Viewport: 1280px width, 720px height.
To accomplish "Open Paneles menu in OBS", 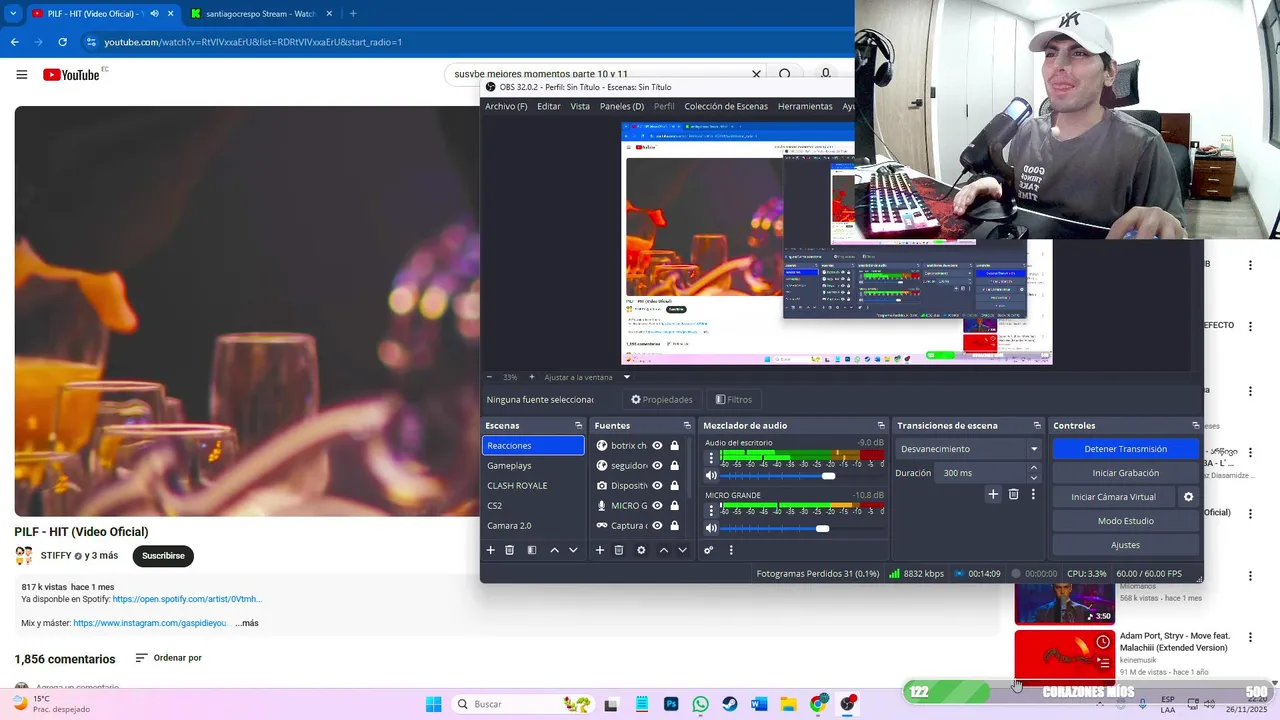I will click(x=622, y=106).
